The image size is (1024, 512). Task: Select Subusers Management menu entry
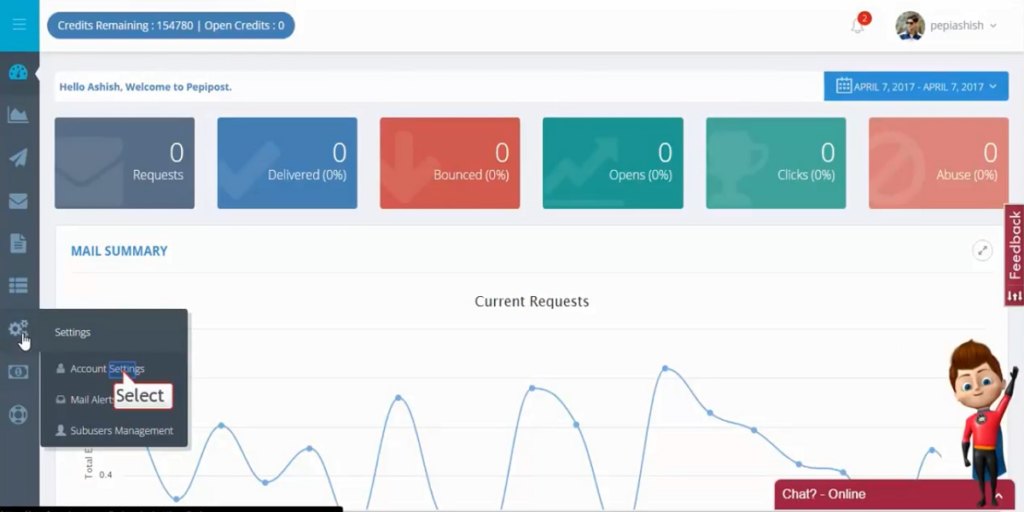point(115,430)
